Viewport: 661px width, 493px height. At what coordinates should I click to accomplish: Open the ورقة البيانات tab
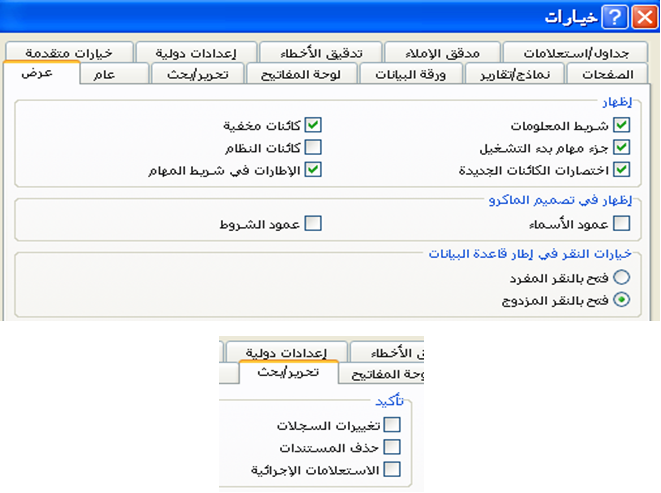click(x=410, y=75)
